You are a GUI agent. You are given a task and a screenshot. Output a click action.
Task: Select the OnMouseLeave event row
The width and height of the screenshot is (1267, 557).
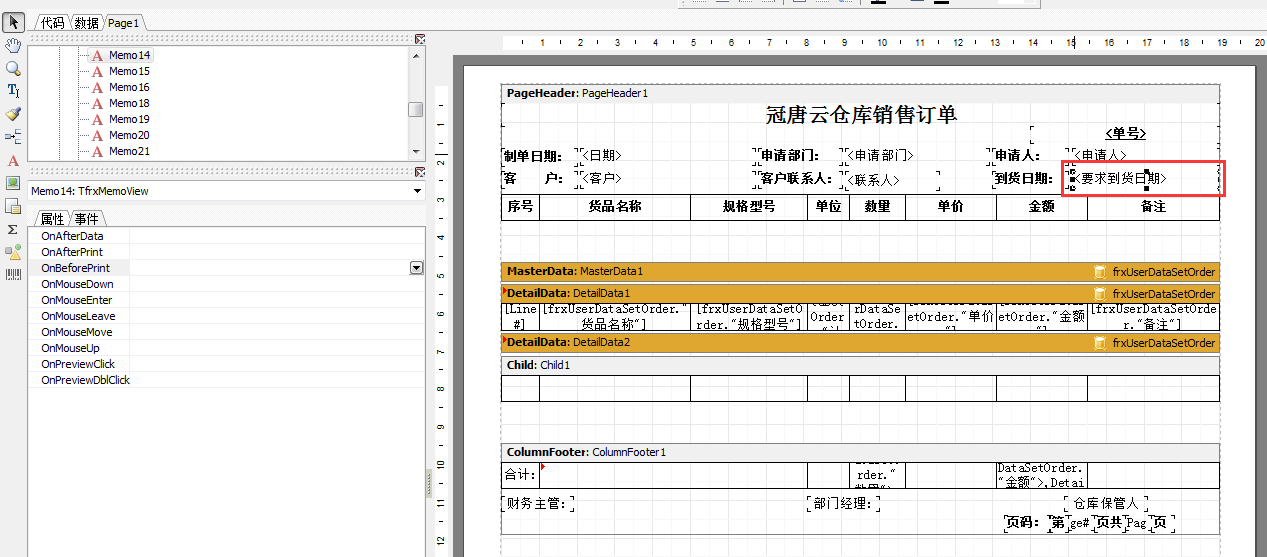[227, 316]
